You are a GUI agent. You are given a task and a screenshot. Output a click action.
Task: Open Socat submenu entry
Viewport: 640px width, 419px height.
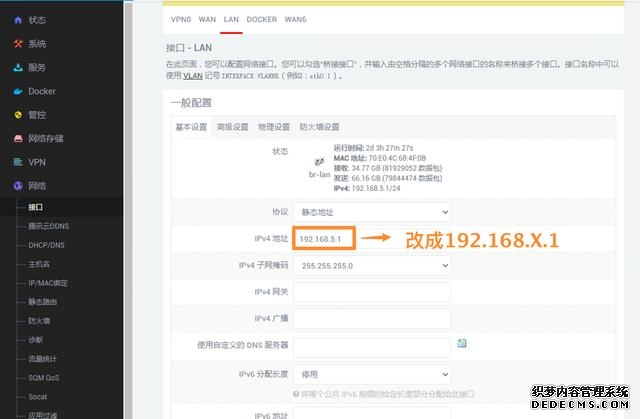pyautogui.click(x=38, y=397)
